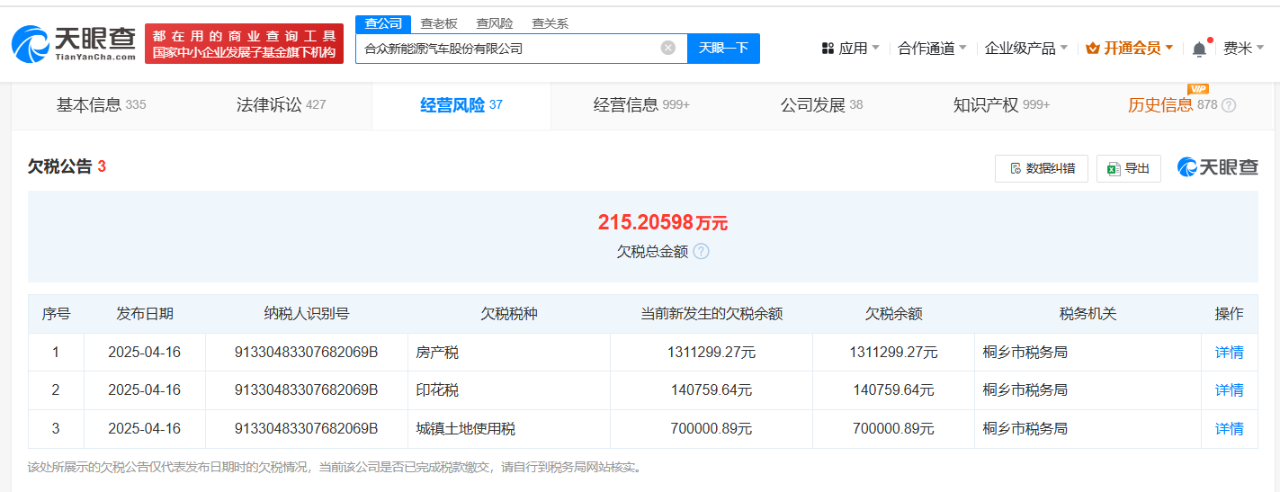Open the 开通会员 dropdown arrow
The image size is (1280, 492).
(1169, 48)
